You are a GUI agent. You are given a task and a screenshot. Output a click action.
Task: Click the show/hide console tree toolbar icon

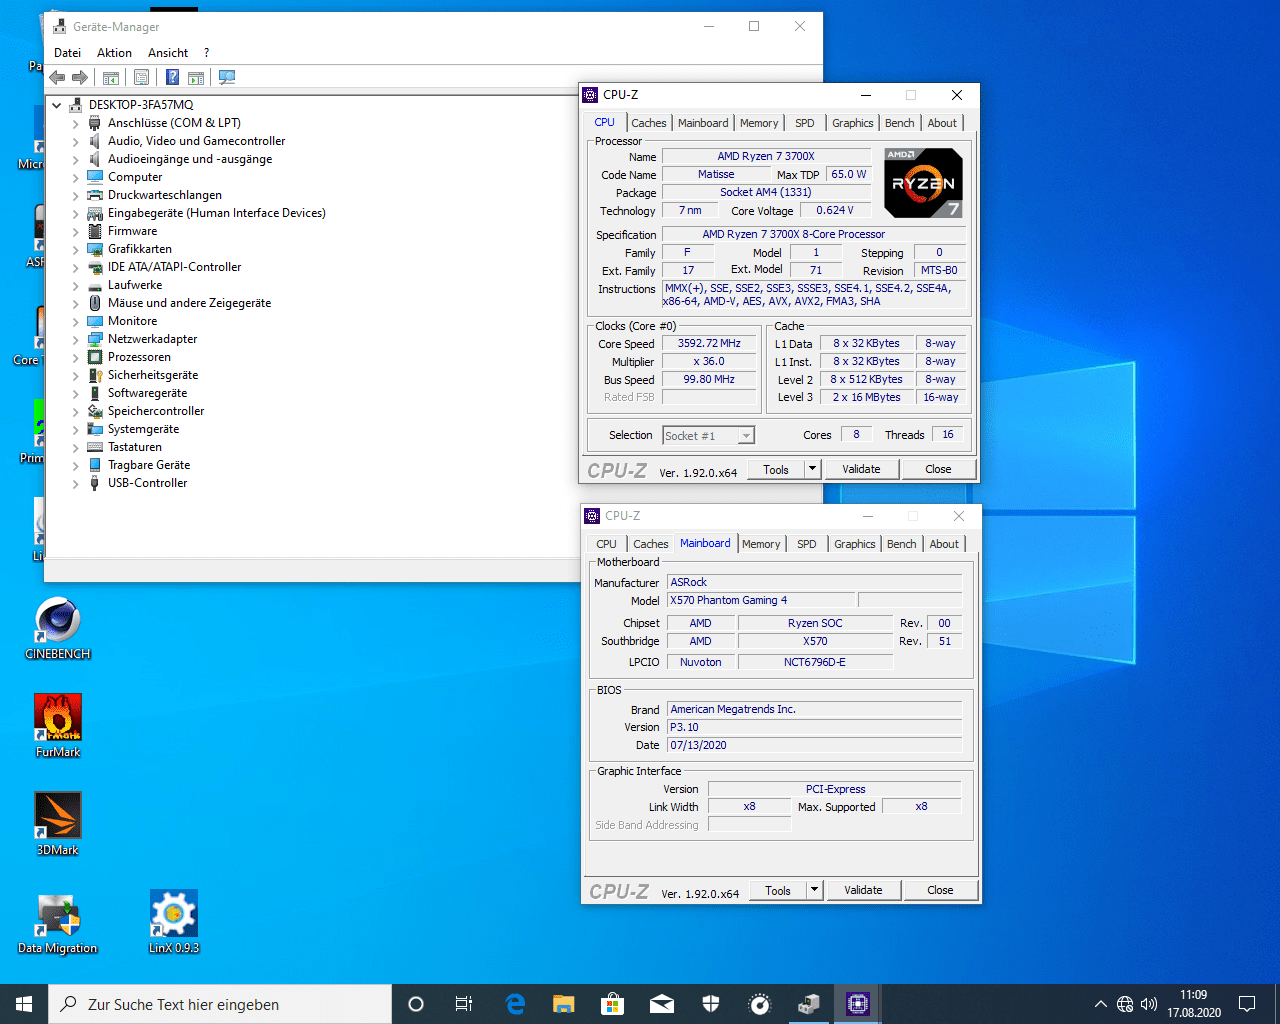click(x=111, y=77)
